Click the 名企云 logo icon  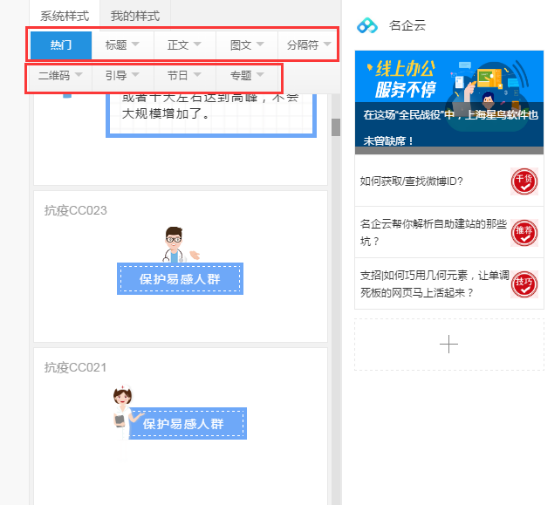click(x=367, y=25)
